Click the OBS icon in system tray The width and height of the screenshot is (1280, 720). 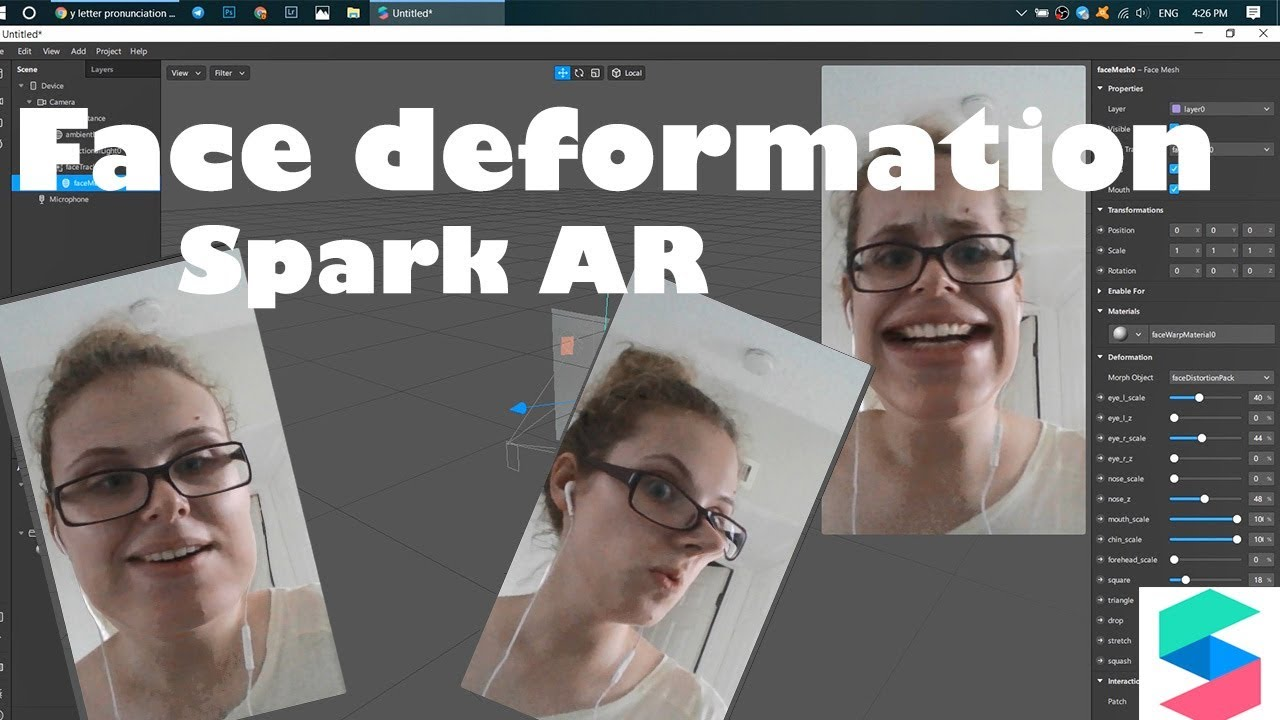pyautogui.click(x=1064, y=13)
